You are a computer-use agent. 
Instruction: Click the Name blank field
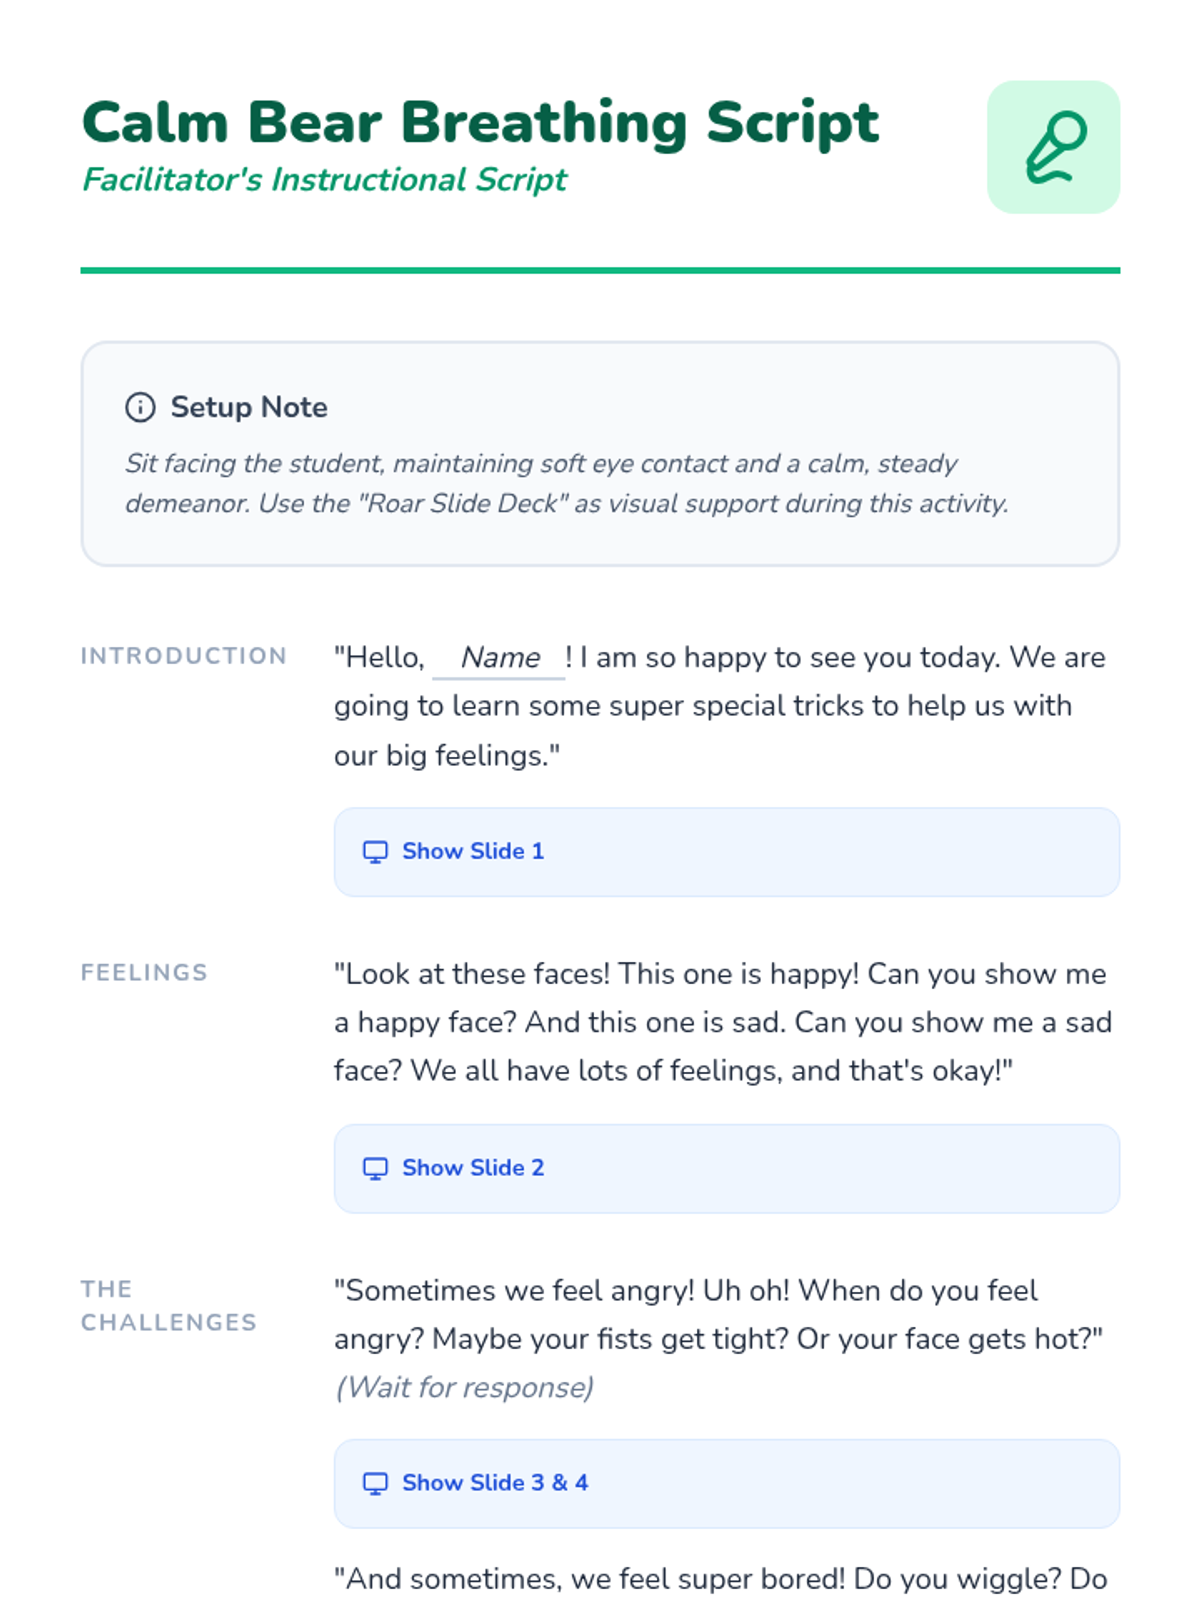click(499, 658)
